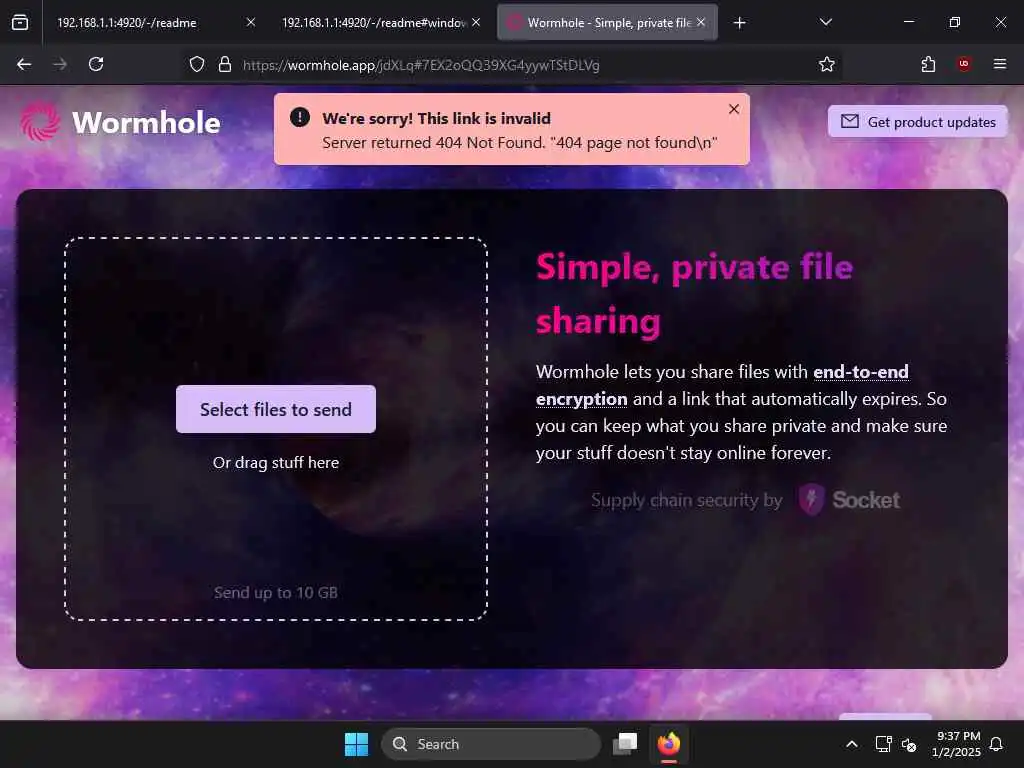Click the 'We're sorry! This link is invalid' text
This screenshot has height=768, width=1024.
(x=436, y=118)
